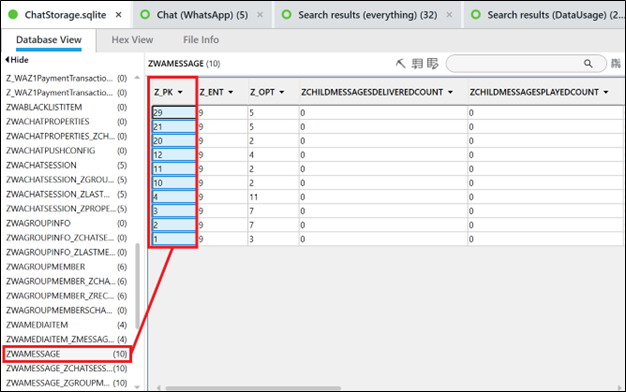This screenshot has height=392, width=626.
Task: Click Z_OPT cell with value 11
Action: [x=273, y=197]
